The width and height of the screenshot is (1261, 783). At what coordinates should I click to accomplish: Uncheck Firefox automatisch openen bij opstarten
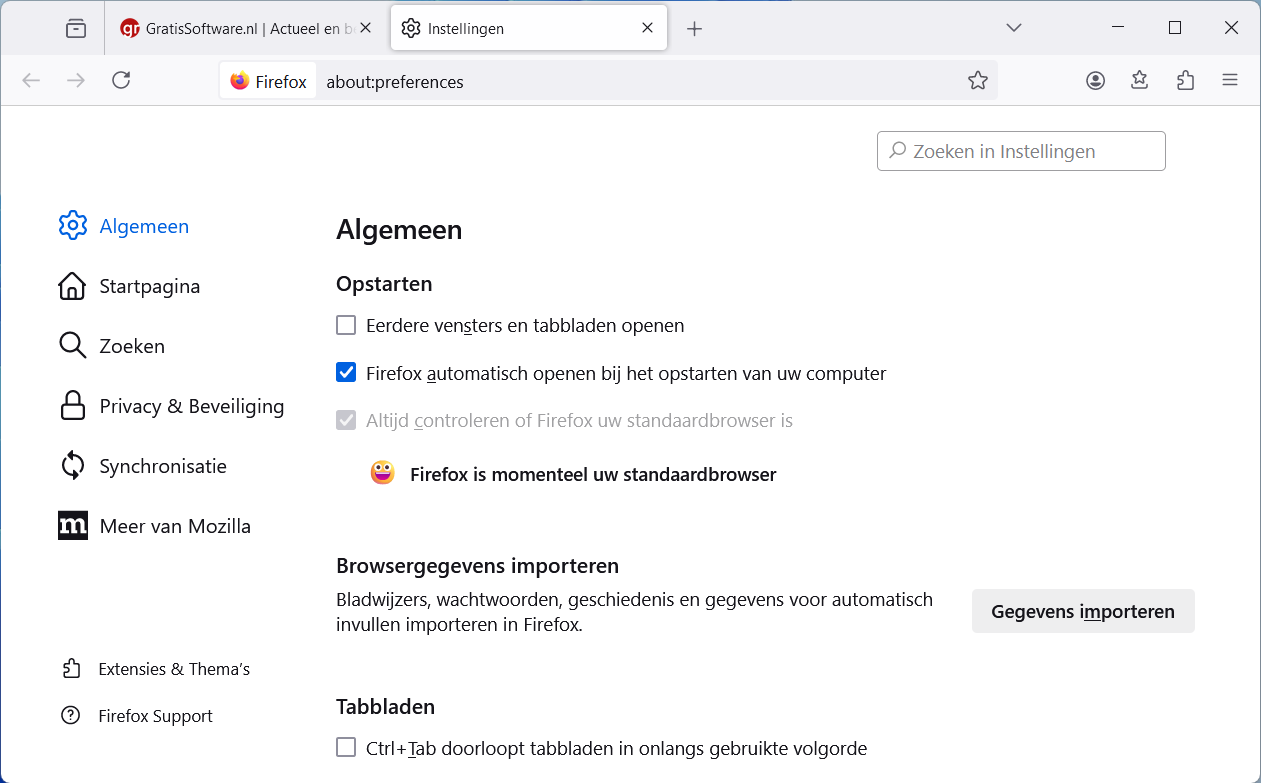click(346, 373)
